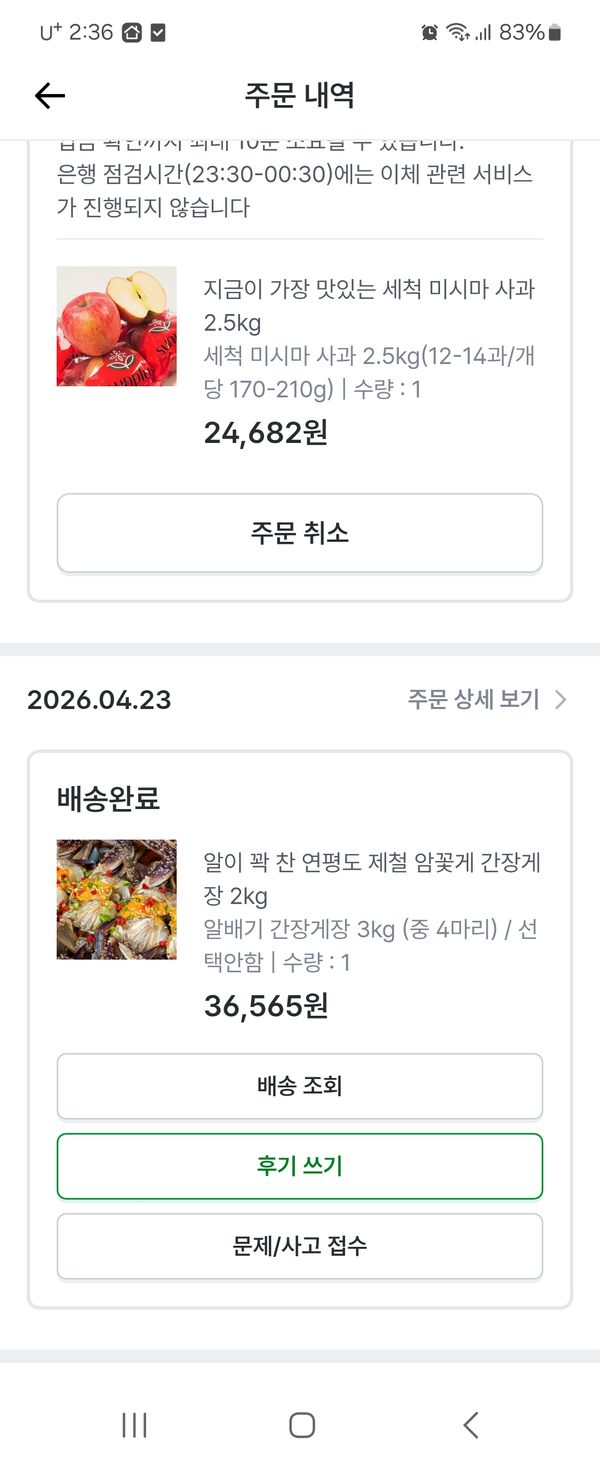Open the soy-marinated crab product thumbnail
Viewport: 600px width, 1467px height.
(117, 899)
